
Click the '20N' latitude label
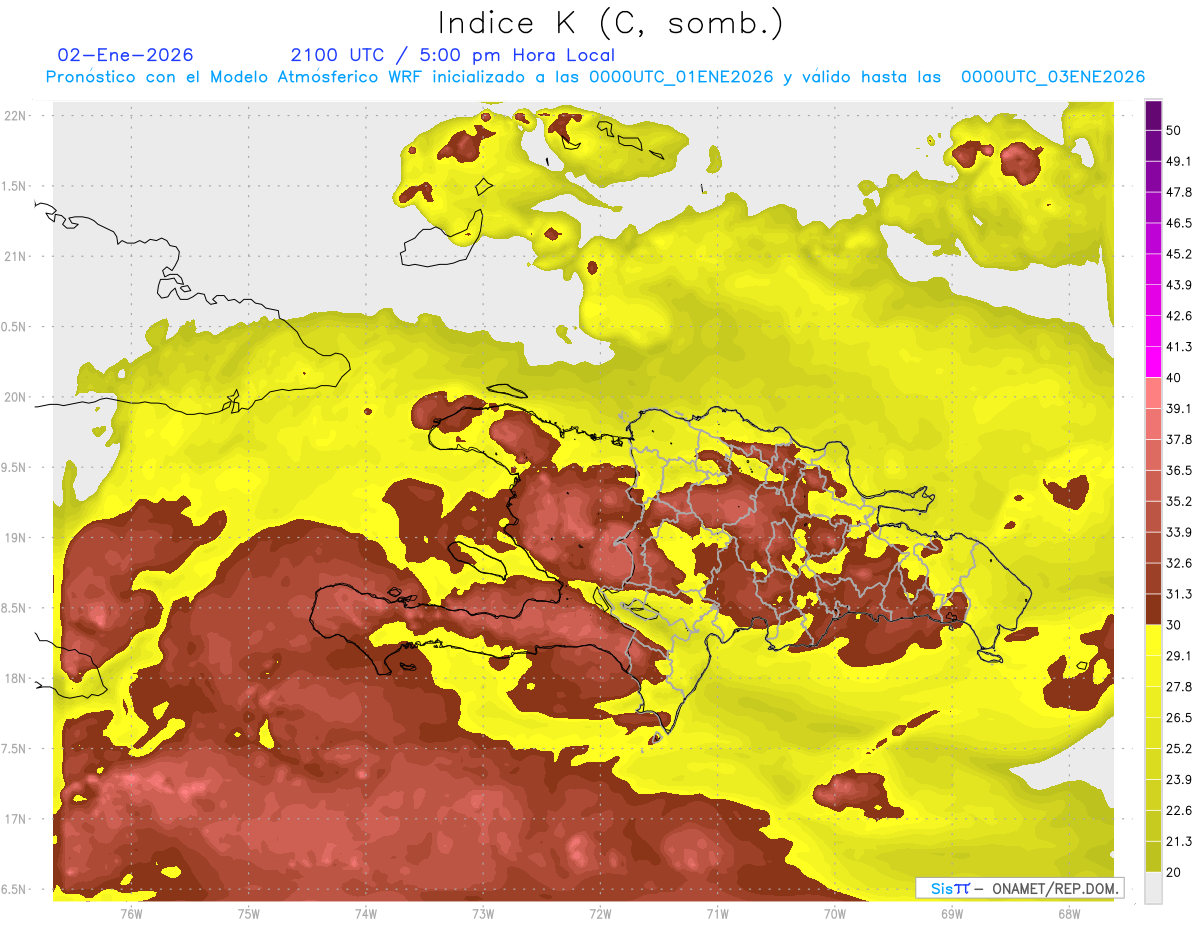click(x=16, y=397)
